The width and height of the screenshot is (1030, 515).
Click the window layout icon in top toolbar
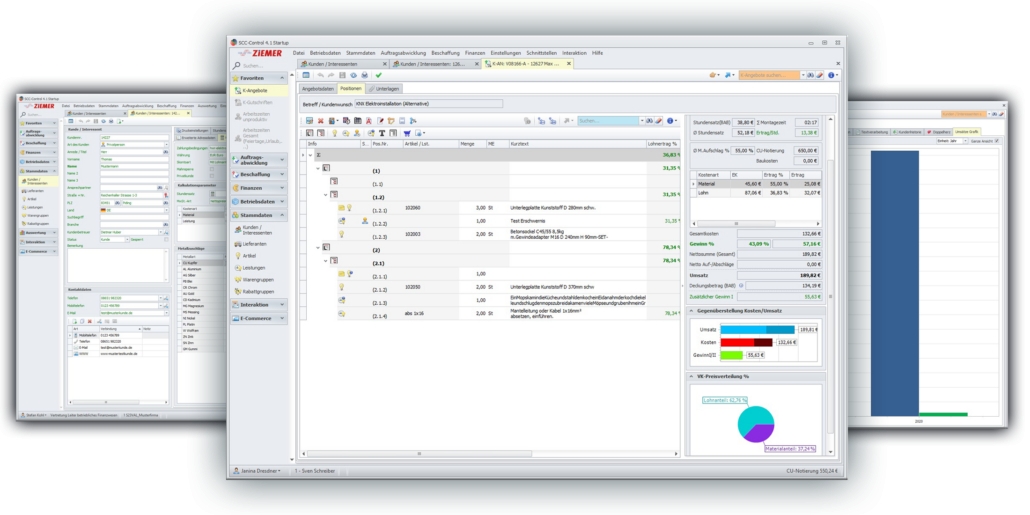pyautogui.click(x=306, y=75)
